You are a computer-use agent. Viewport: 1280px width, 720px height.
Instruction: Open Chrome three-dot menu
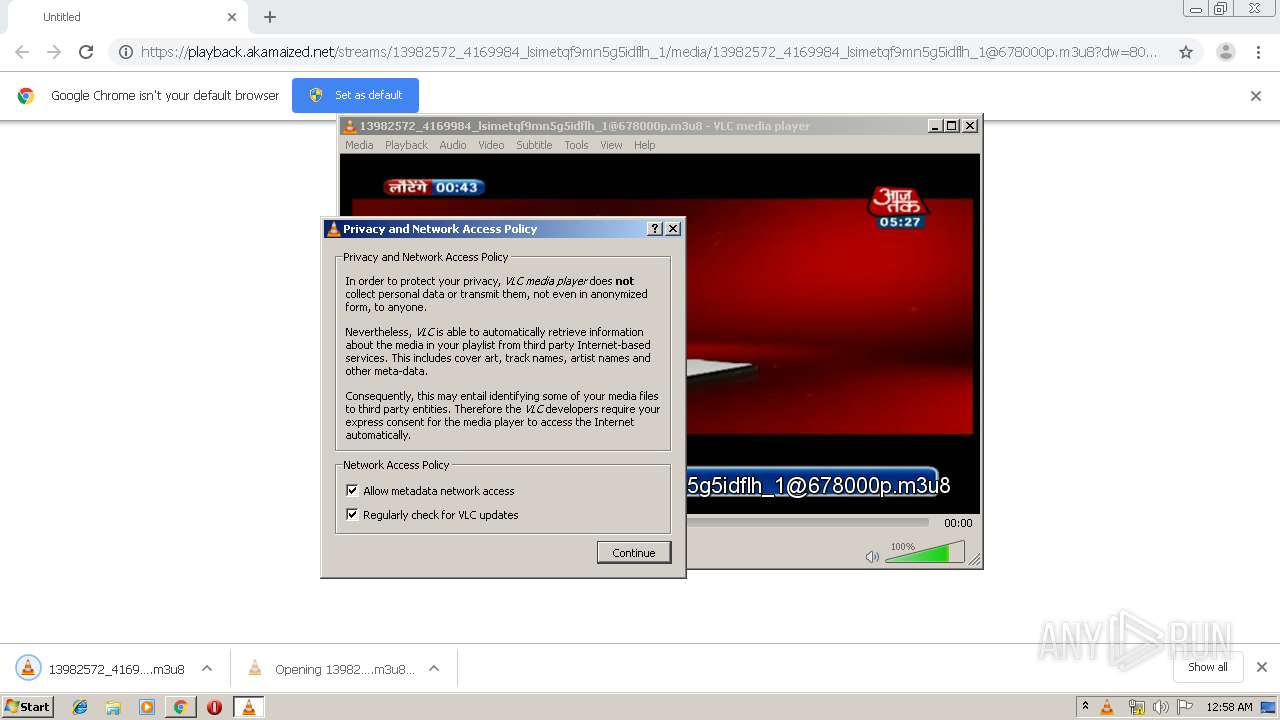(1258, 52)
